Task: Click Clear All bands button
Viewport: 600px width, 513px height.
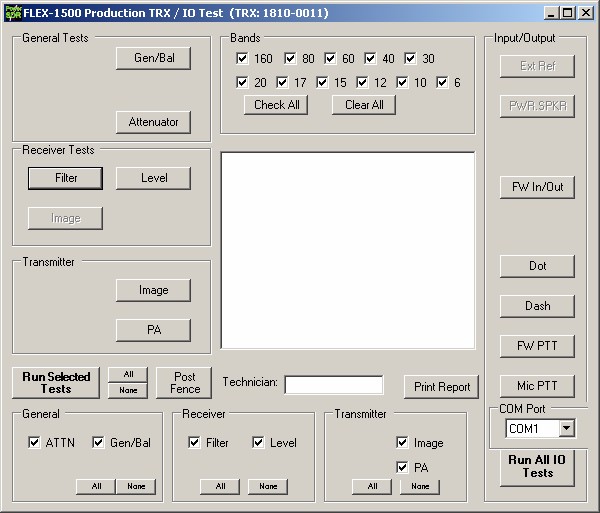Action: [x=364, y=105]
